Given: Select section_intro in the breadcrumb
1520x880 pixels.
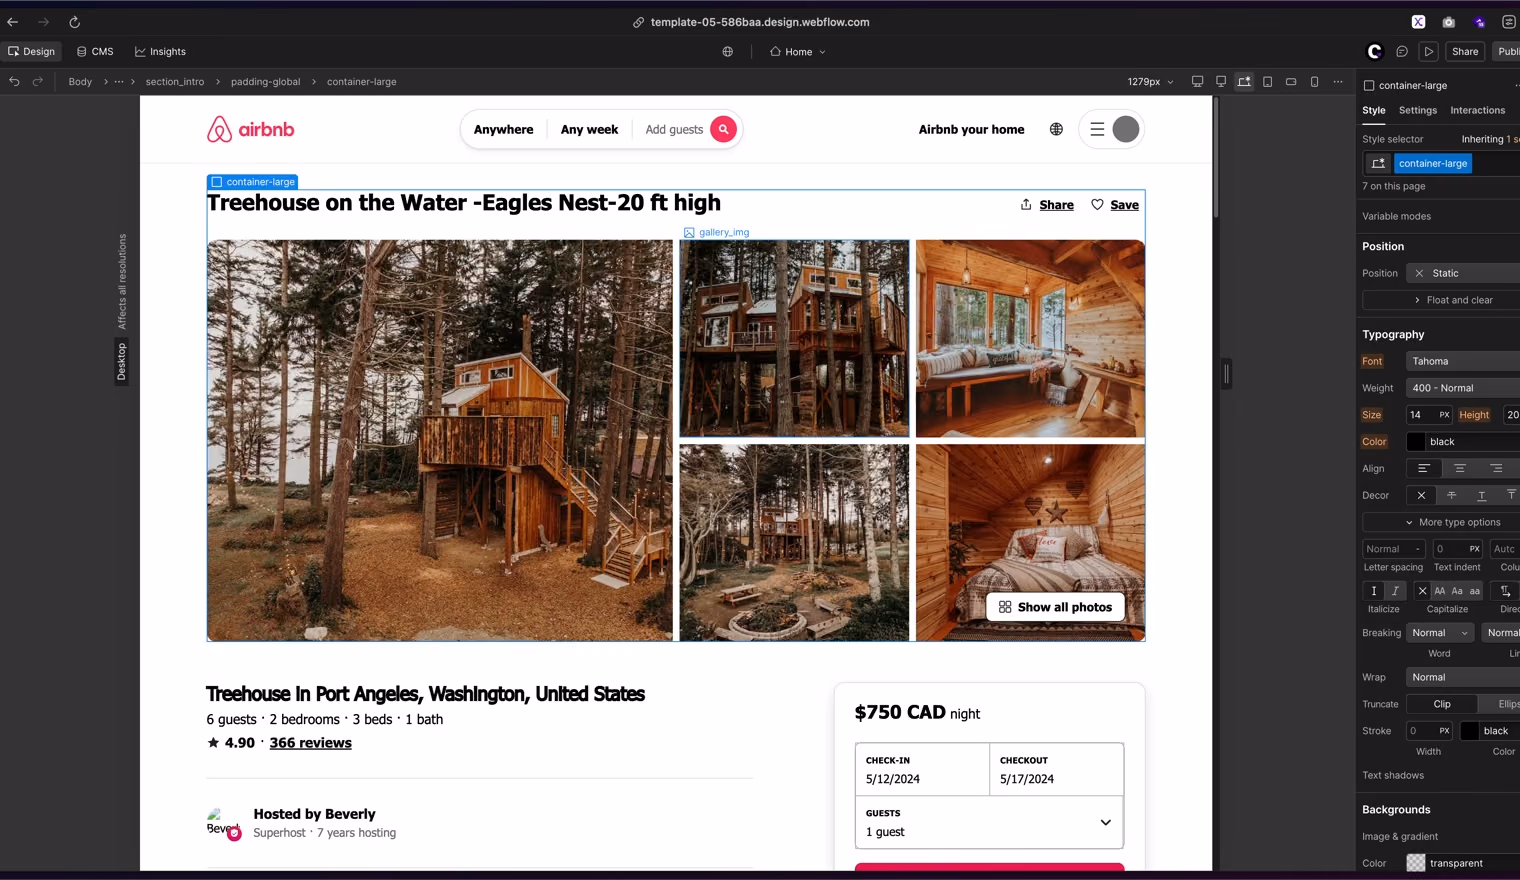Looking at the screenshot, I should 174,82.
